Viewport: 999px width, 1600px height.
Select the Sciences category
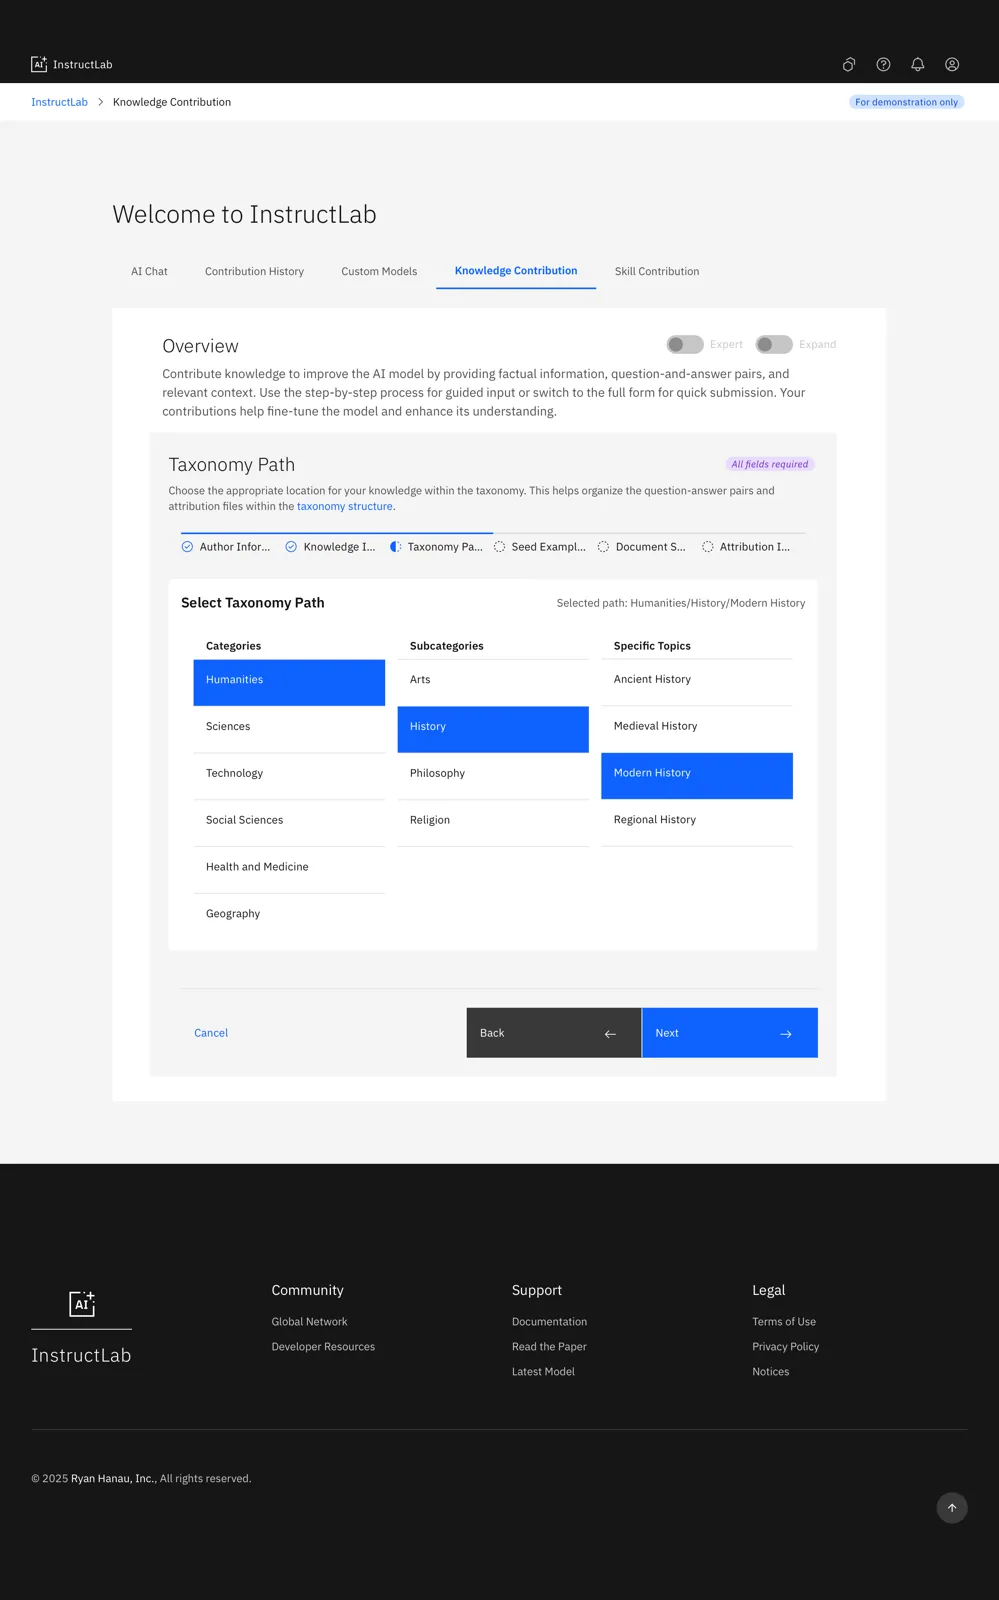(289, 729)
